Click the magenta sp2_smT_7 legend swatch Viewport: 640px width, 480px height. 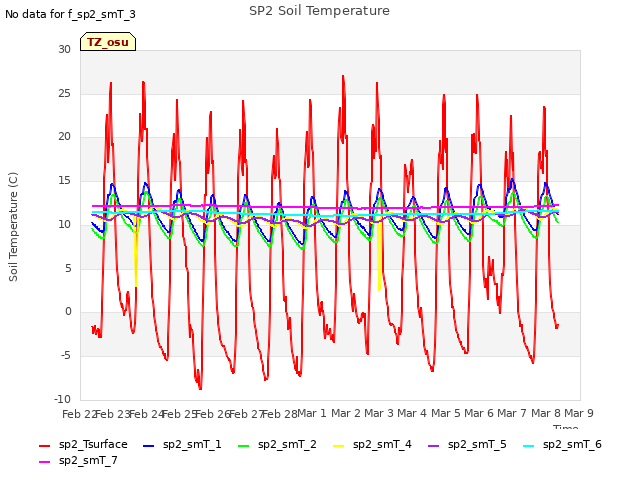pyautogui.click(x=44, y=462)
